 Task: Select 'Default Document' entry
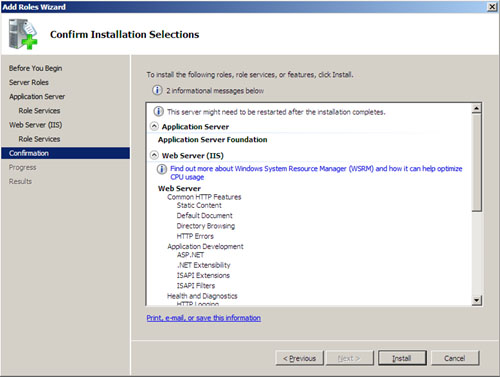204,216
